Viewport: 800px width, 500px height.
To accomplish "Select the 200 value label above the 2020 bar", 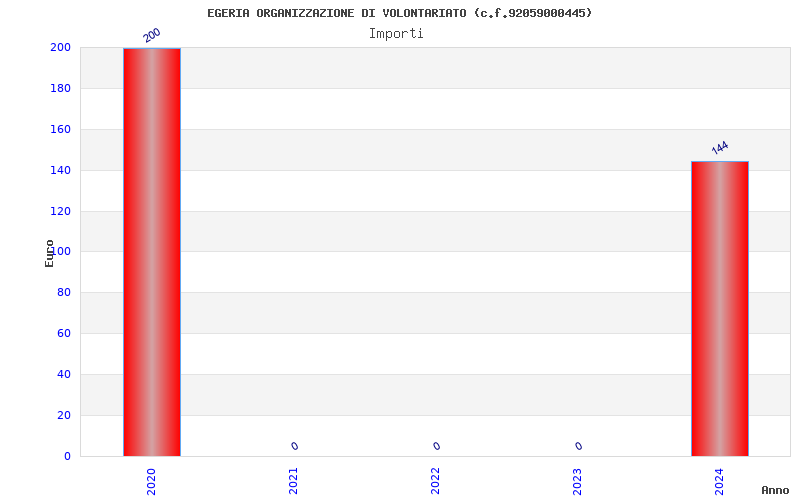I will pyautogui.click(x=152, y=35).
